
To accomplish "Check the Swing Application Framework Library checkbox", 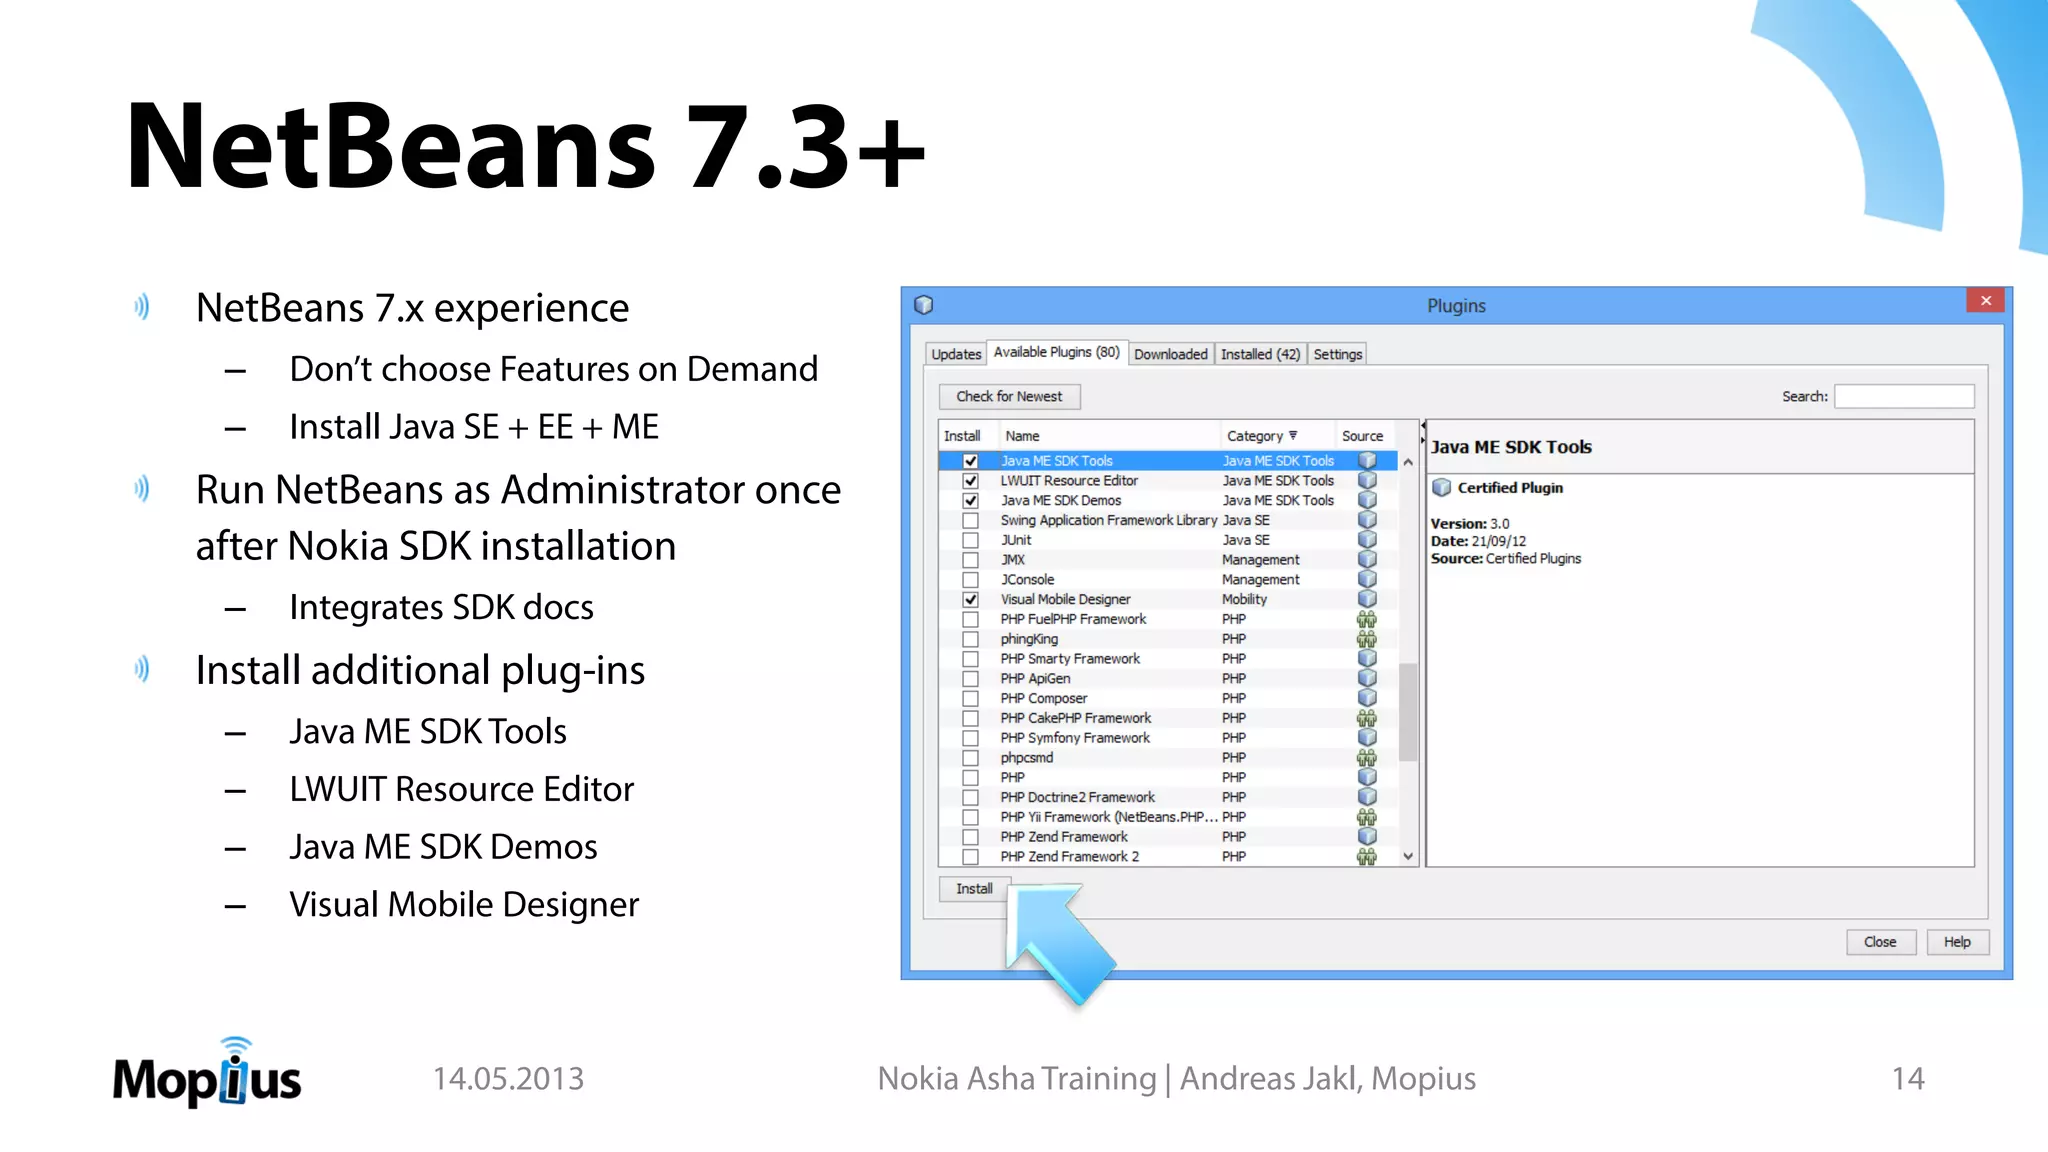I will click(970, 520).
